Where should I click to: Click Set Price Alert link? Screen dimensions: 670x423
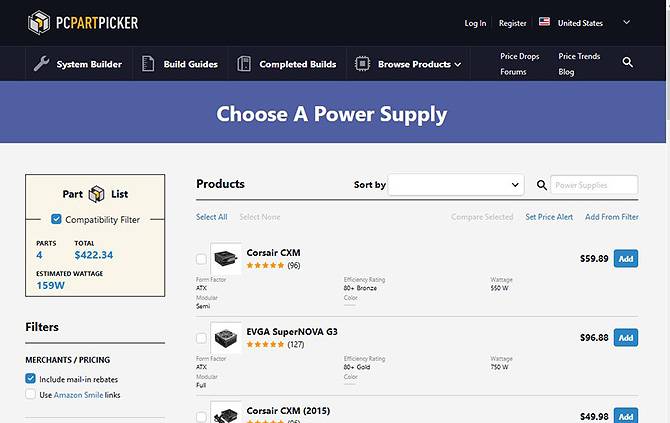pos(549,217)
